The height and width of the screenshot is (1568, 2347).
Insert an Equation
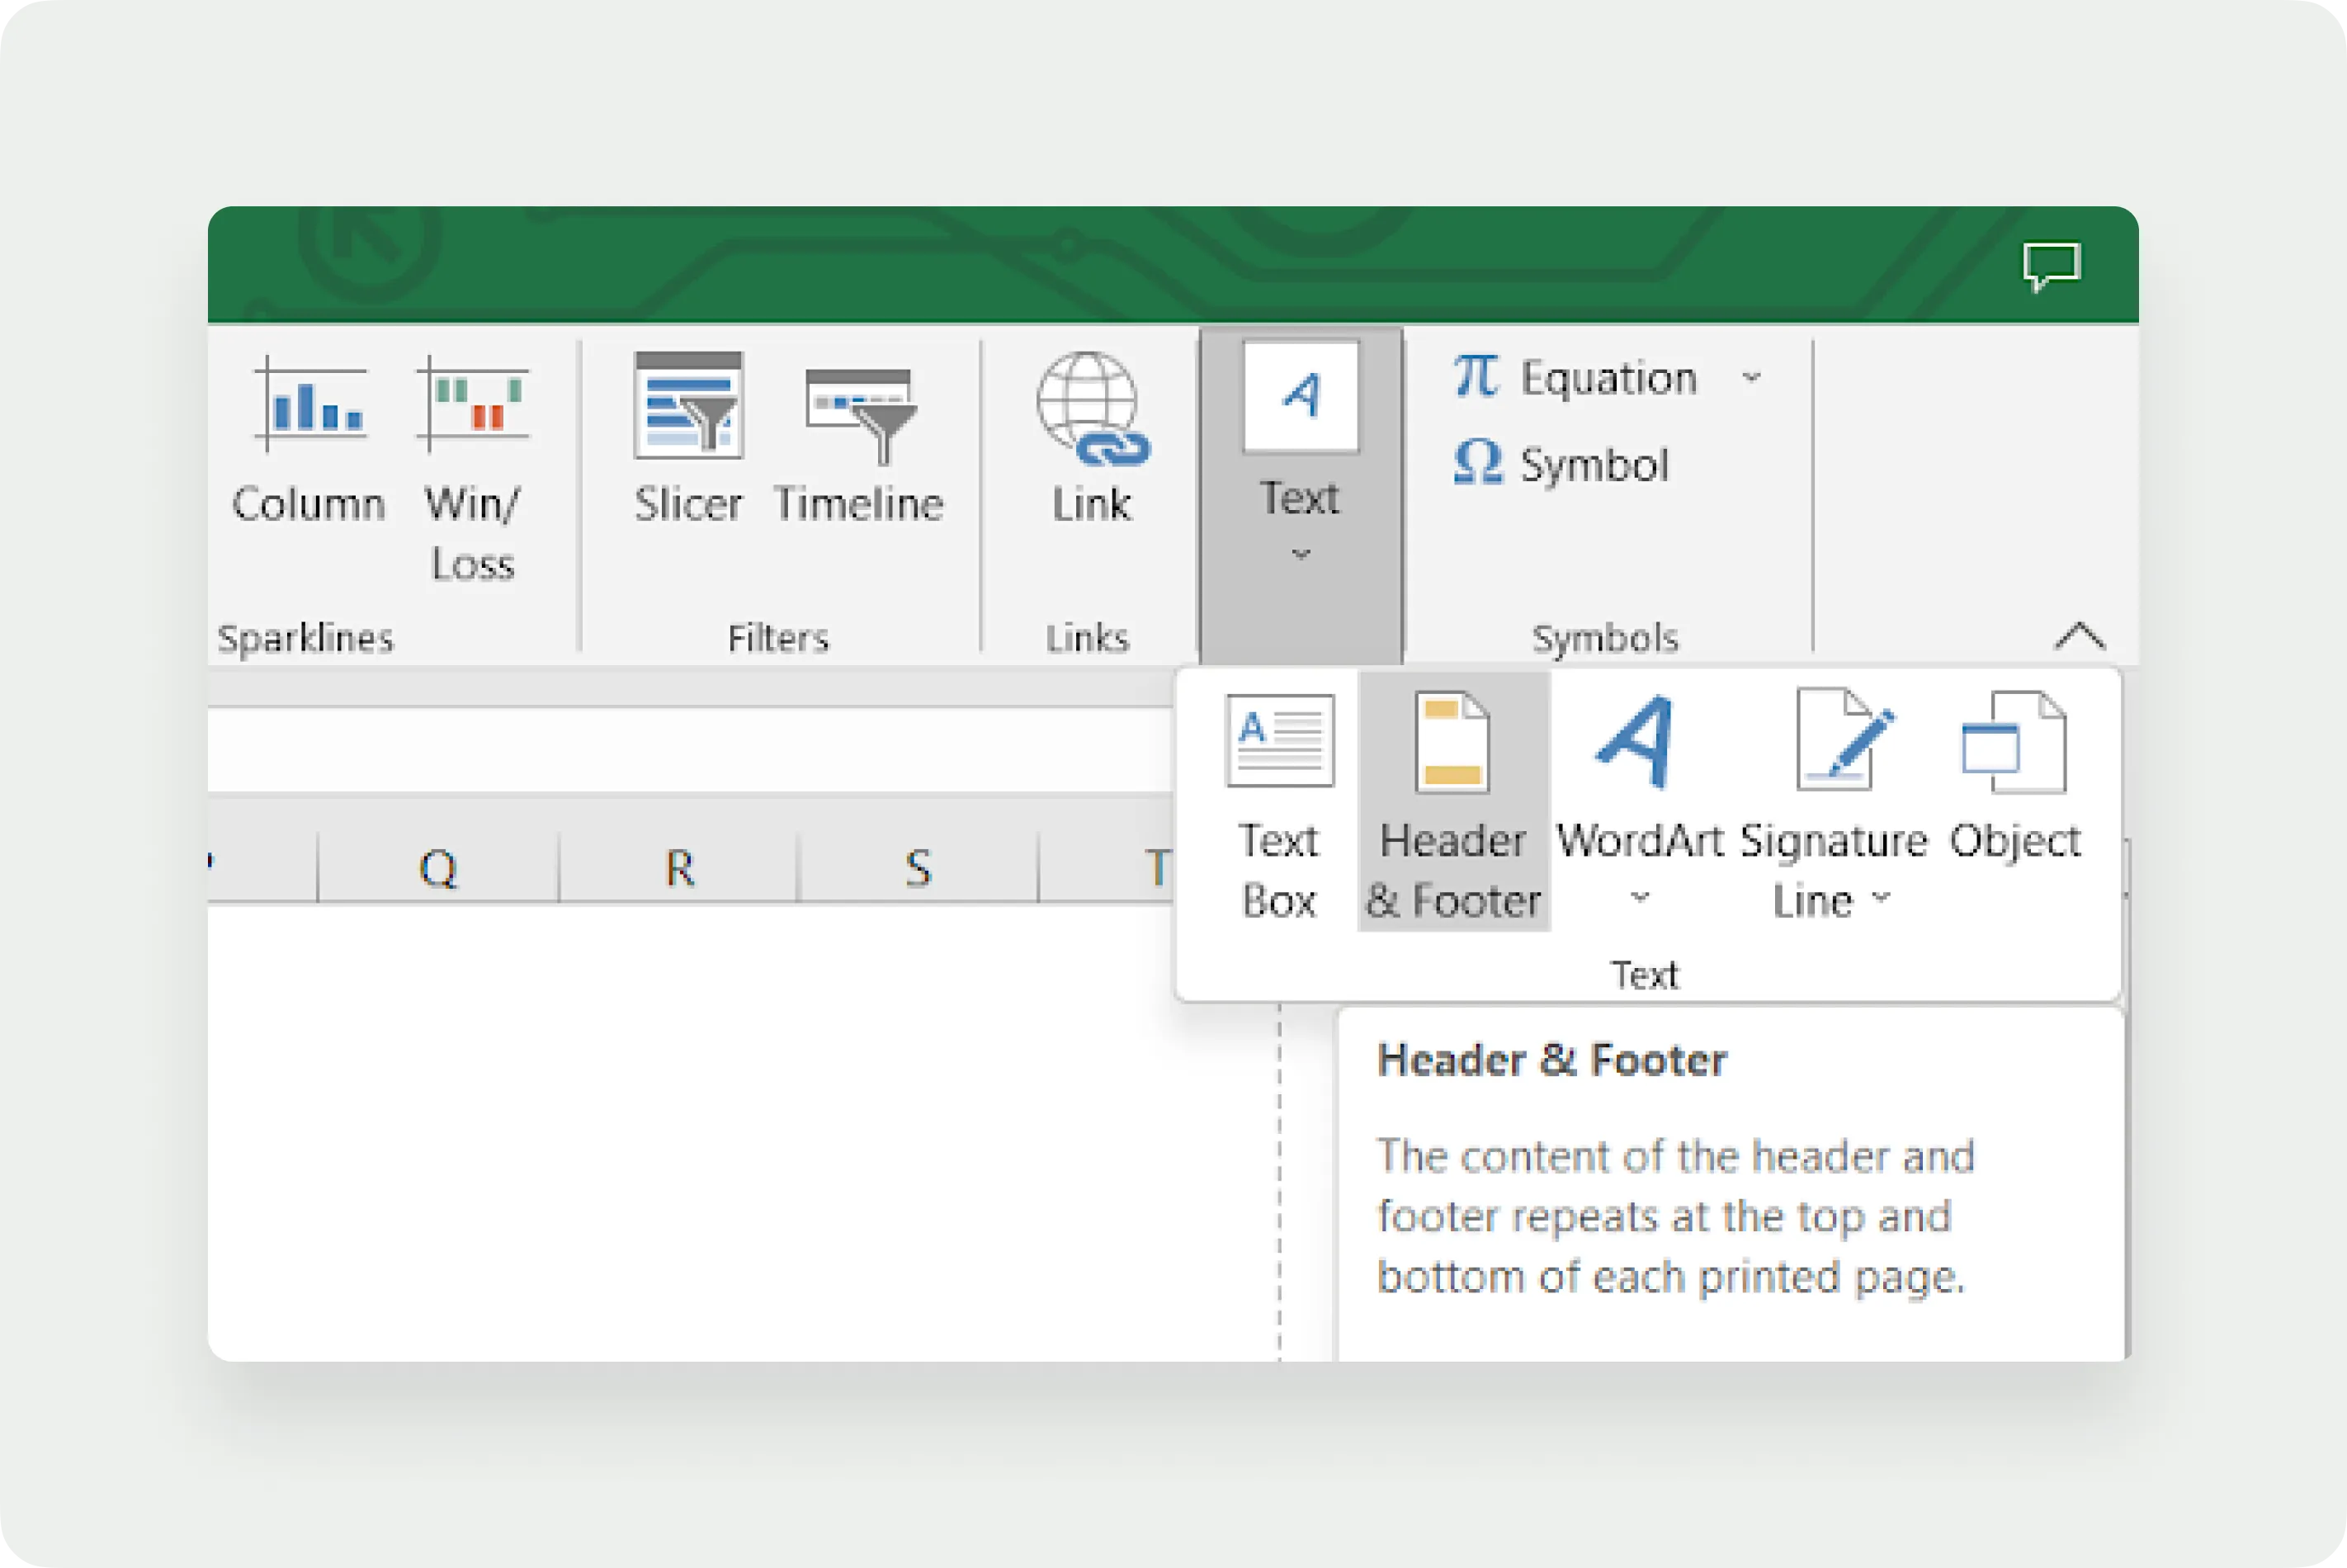pos(1576,378)
